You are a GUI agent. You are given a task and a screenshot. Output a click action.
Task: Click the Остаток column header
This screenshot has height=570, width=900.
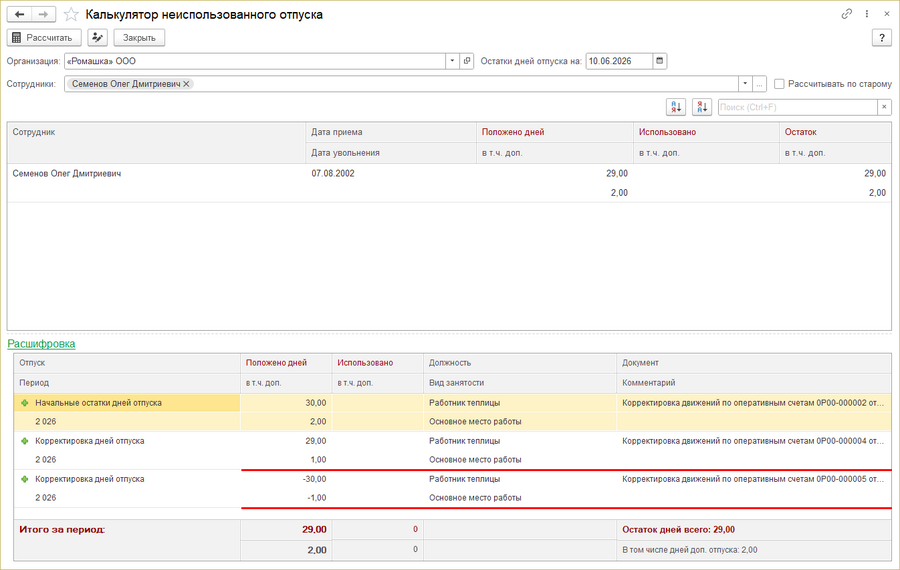tap(835, 132)
